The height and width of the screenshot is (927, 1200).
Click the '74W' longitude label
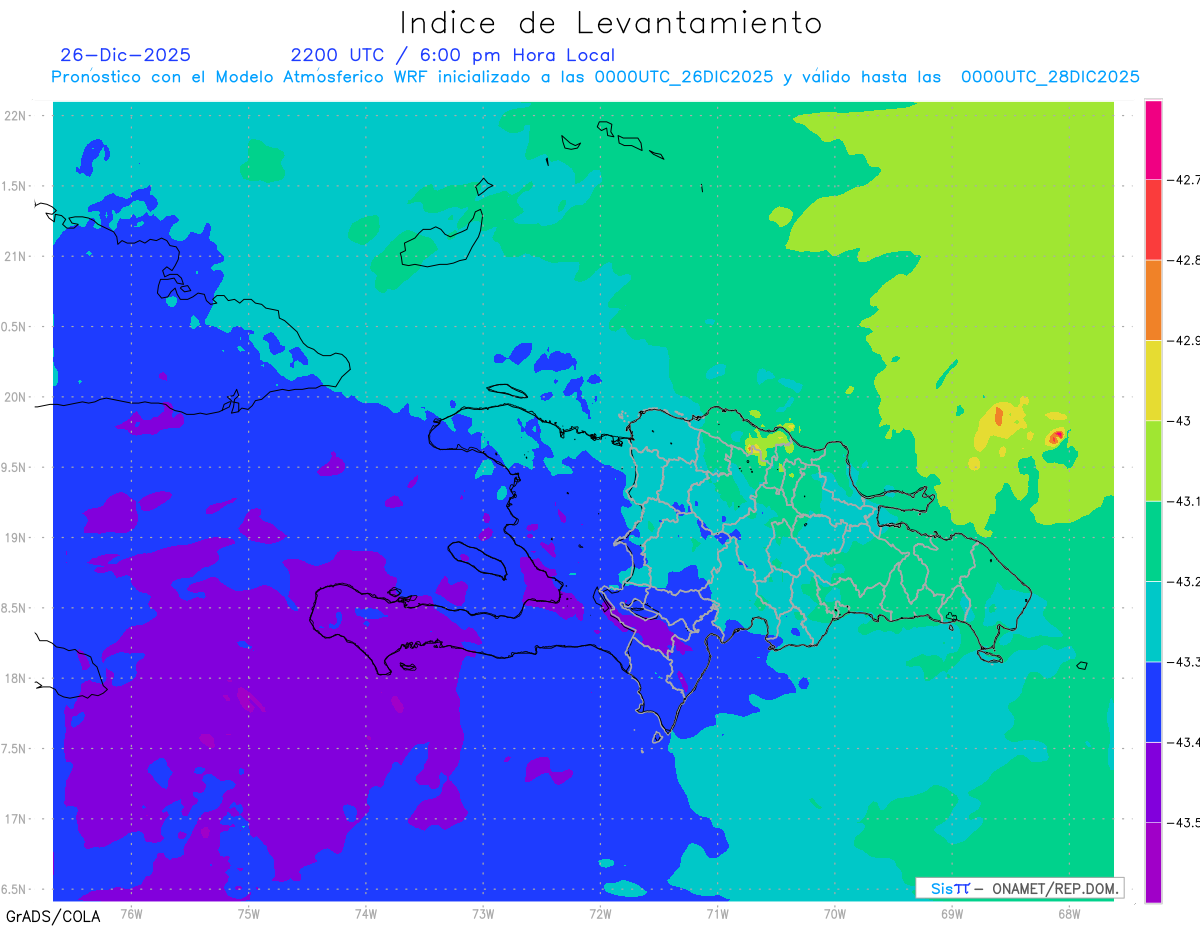pos(365,914)
